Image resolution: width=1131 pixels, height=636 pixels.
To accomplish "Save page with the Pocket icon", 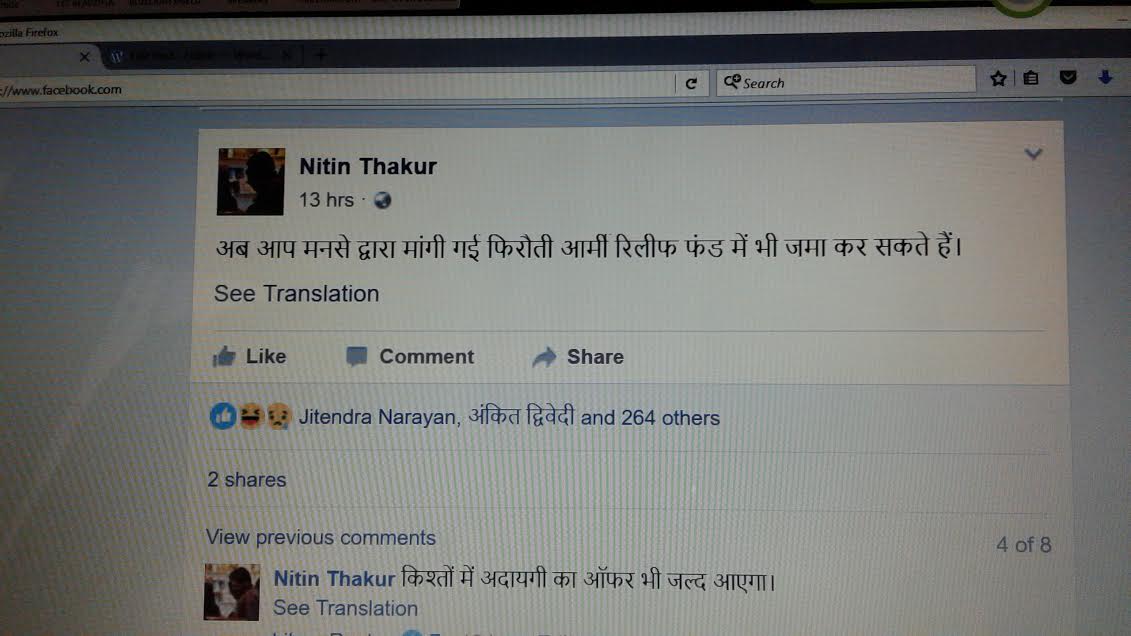I will point(1068,77).
